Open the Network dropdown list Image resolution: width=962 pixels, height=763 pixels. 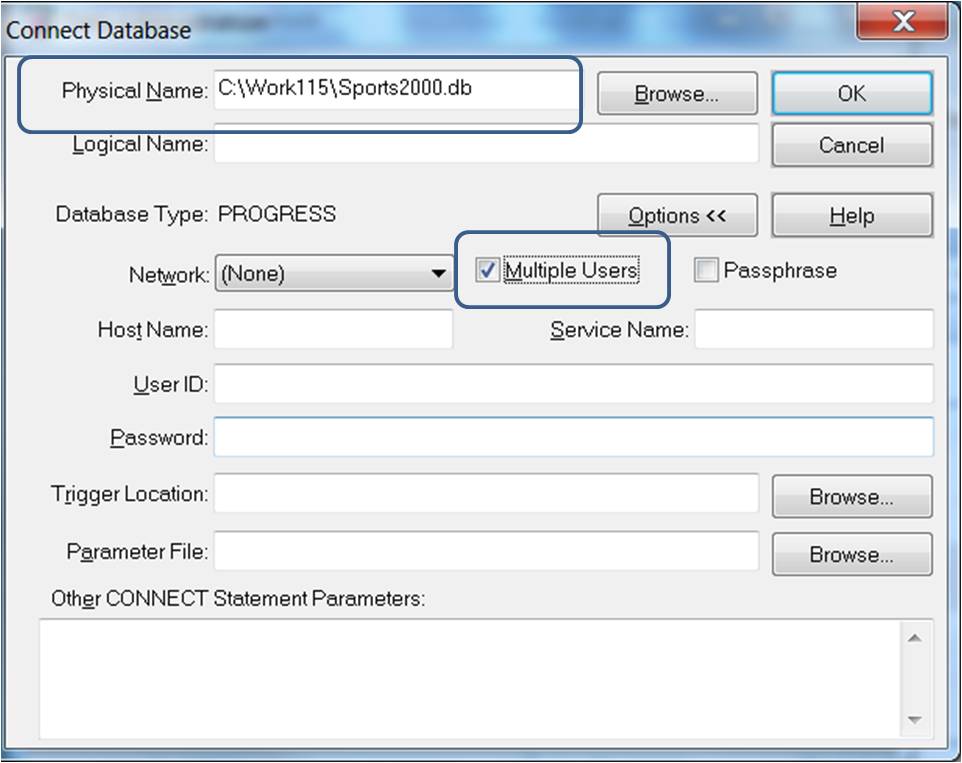[334, 273]
